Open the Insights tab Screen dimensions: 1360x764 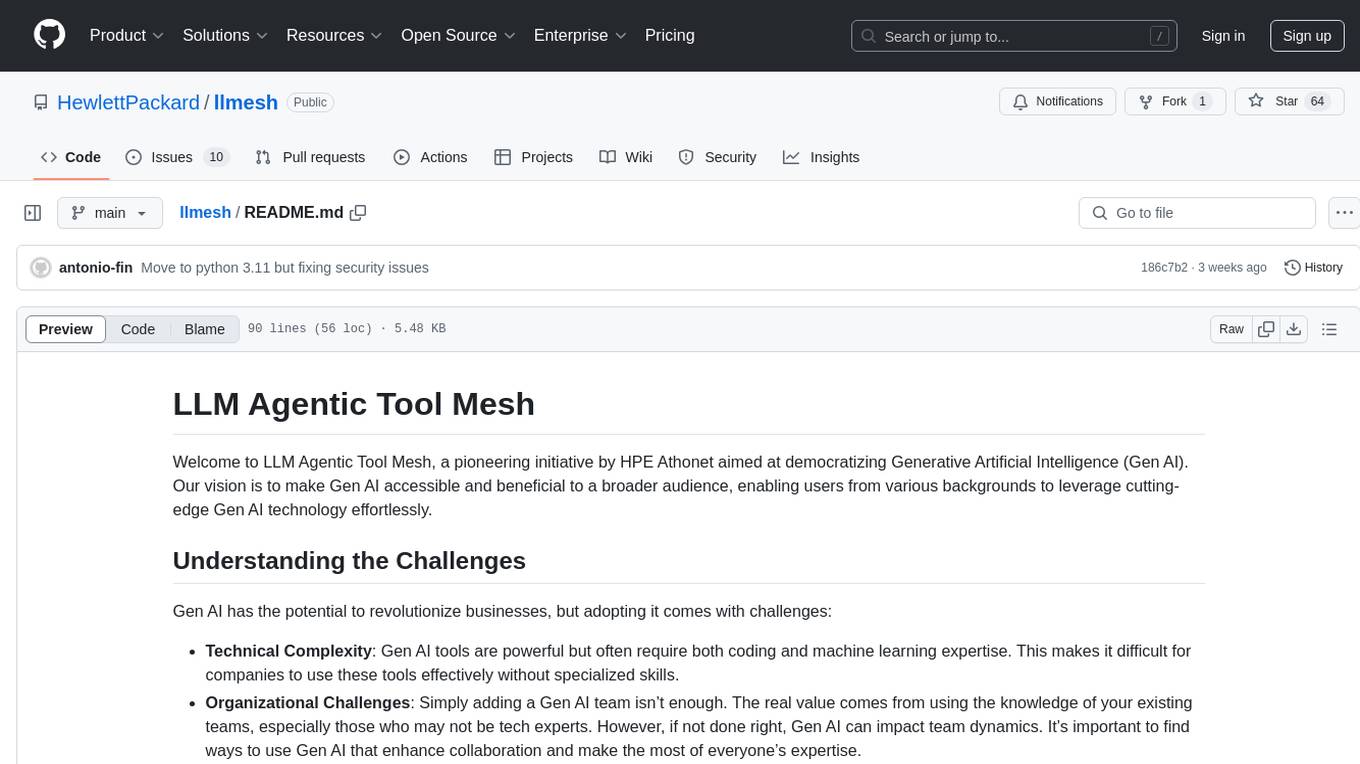[x=821, y=157]
